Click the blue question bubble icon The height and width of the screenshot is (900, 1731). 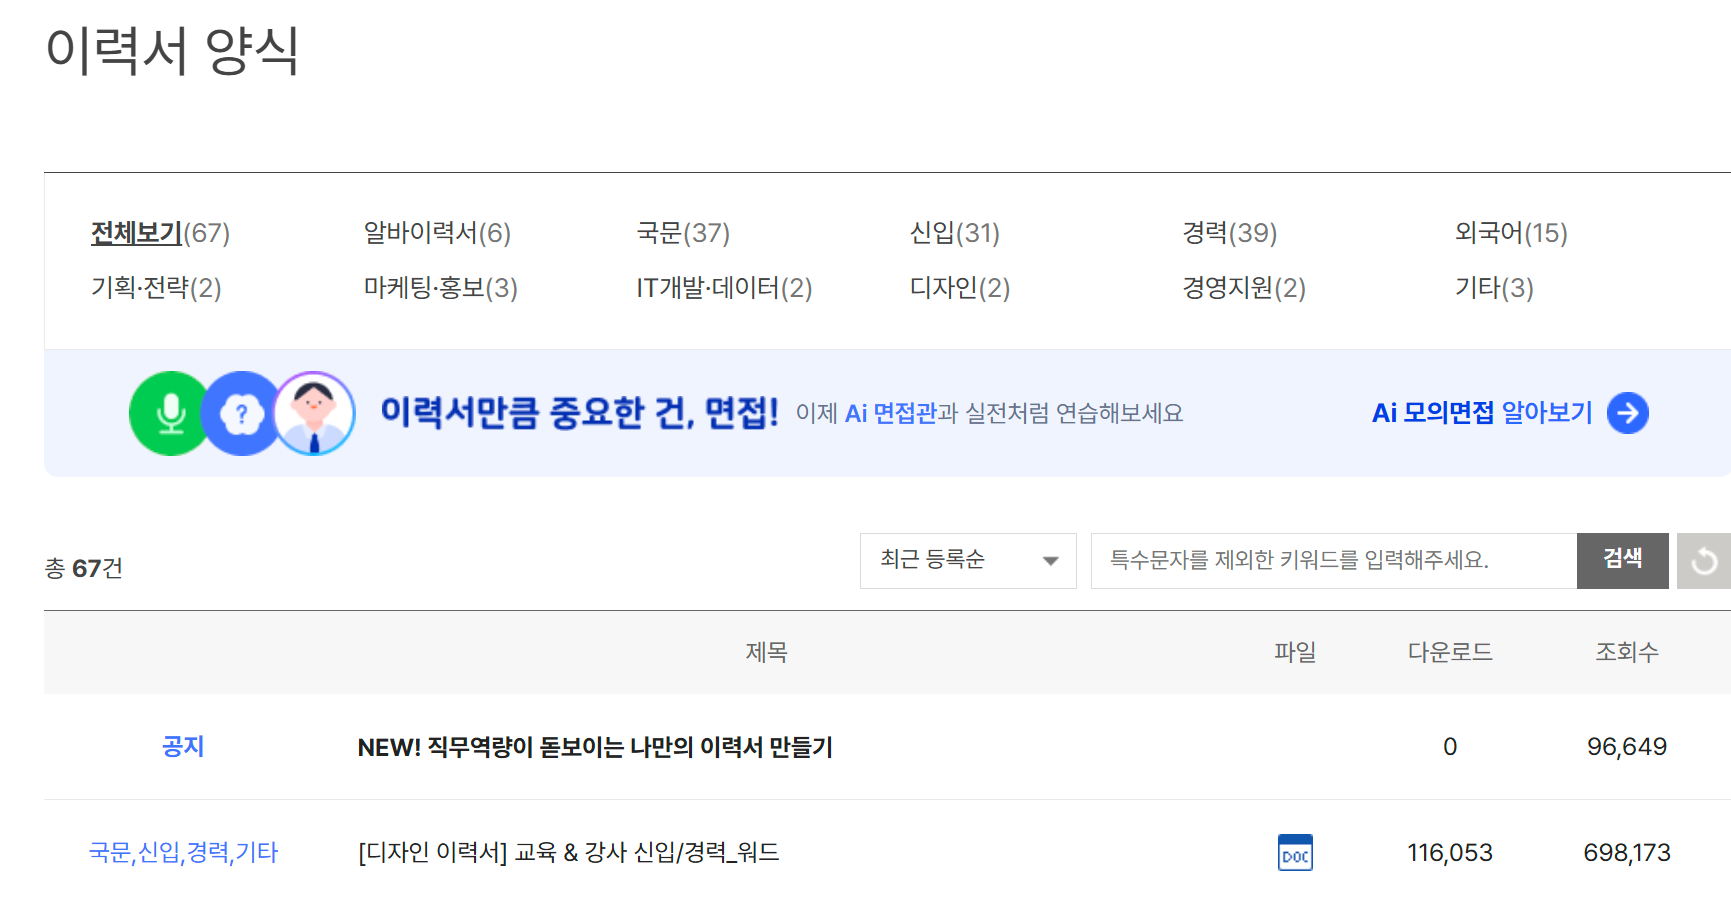point(241,413)
